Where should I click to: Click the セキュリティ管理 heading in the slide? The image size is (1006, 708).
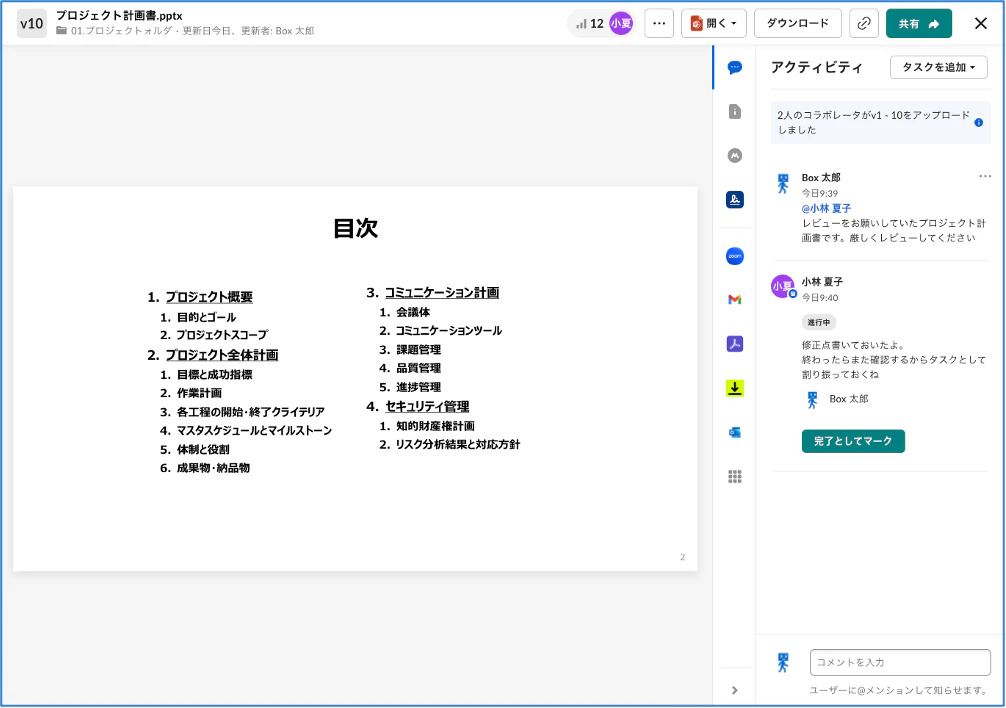click(427, 406)
